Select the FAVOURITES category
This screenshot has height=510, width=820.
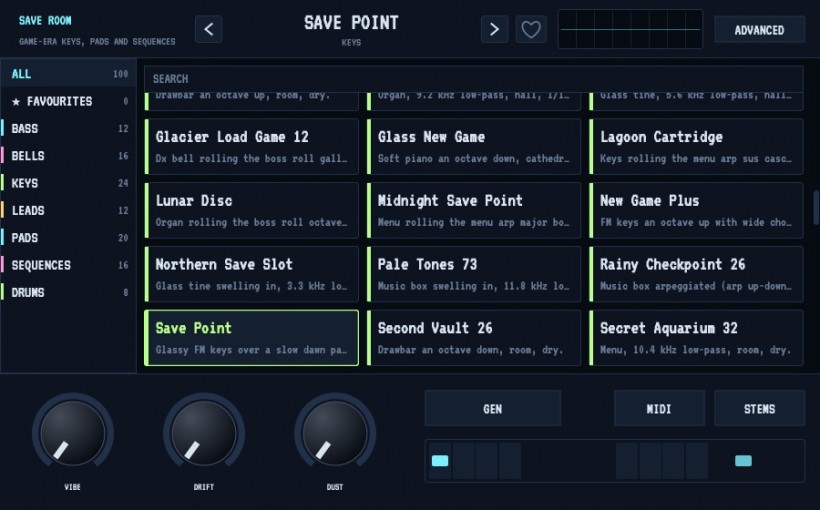pos(69,101)
